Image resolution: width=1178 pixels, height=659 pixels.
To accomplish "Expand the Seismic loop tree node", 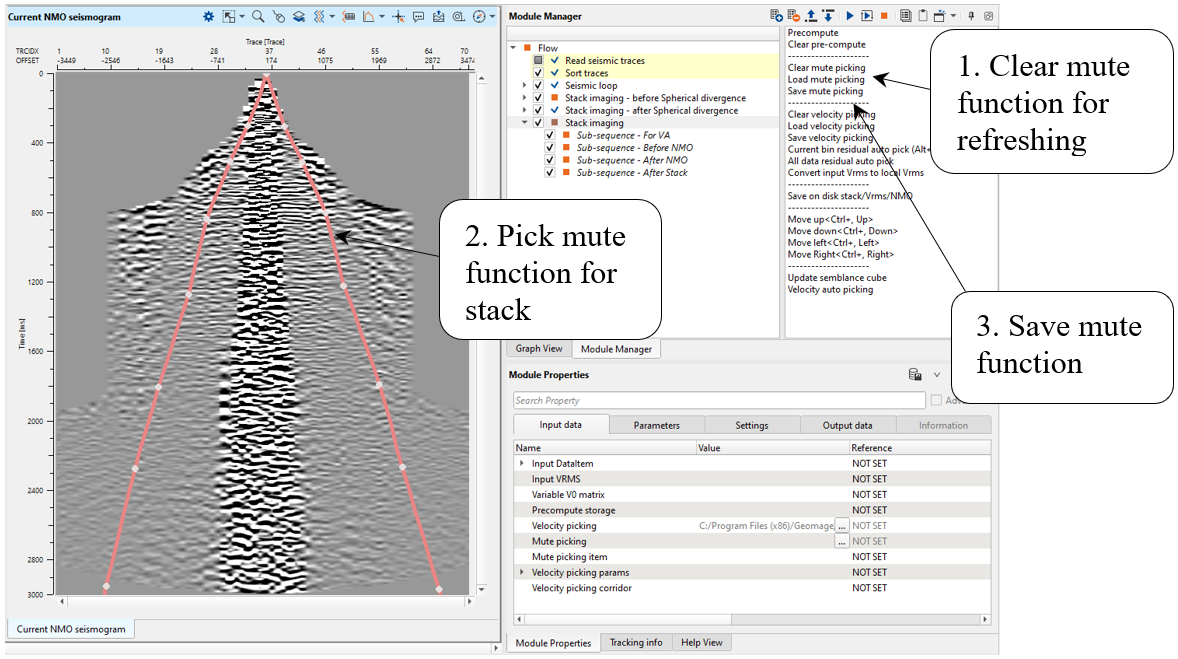I will pyautogui.click(x=524, y=86).
